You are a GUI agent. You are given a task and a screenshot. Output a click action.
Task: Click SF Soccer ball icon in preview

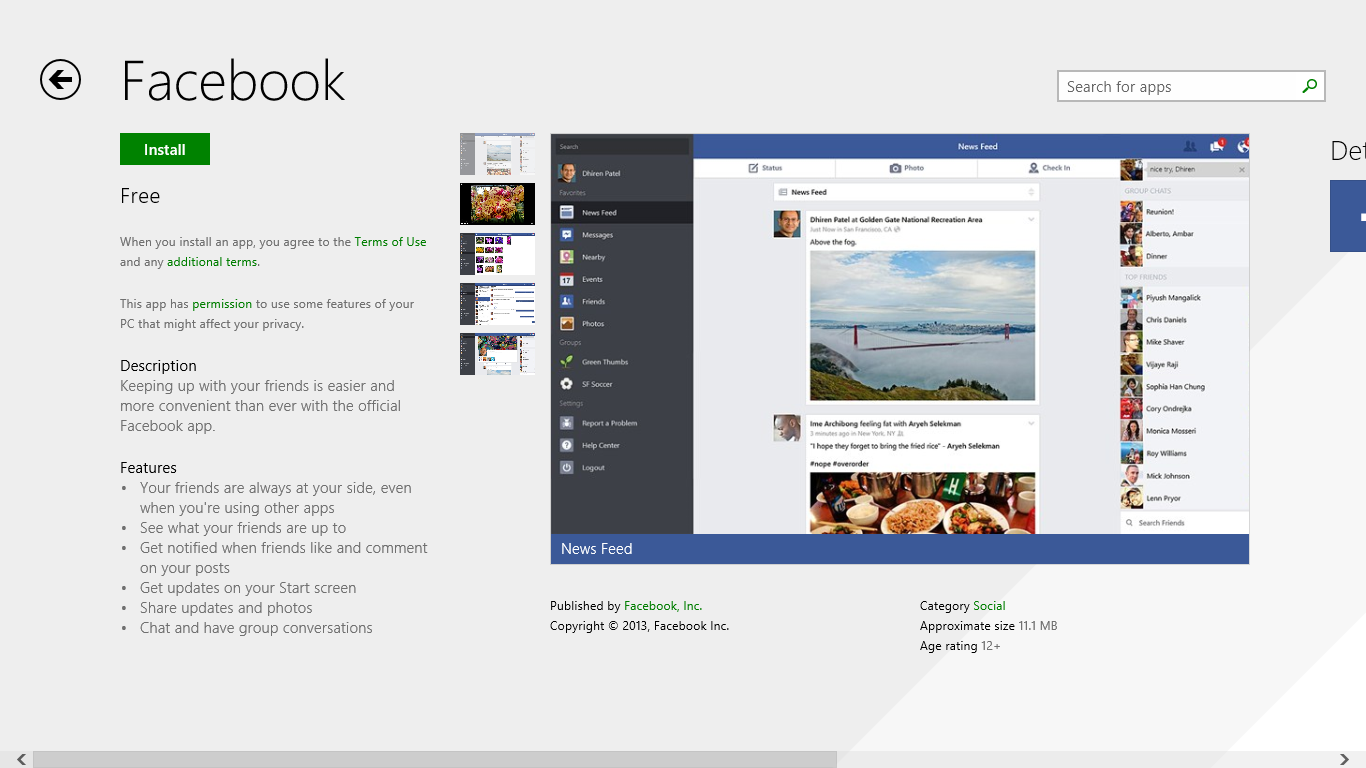pos(567,384)
